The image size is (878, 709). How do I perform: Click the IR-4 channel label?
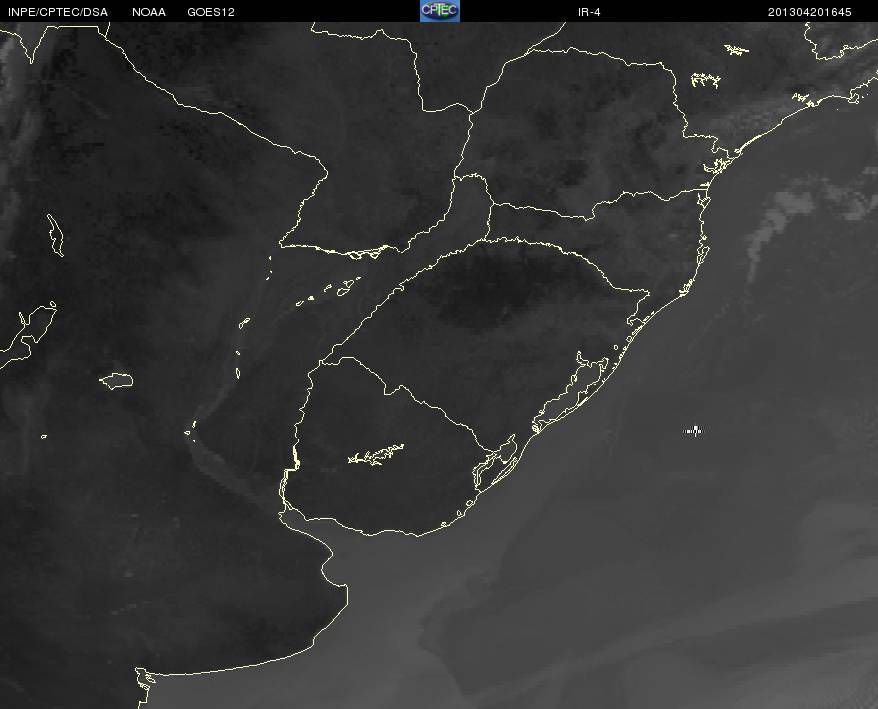click(x=589, y=12)
